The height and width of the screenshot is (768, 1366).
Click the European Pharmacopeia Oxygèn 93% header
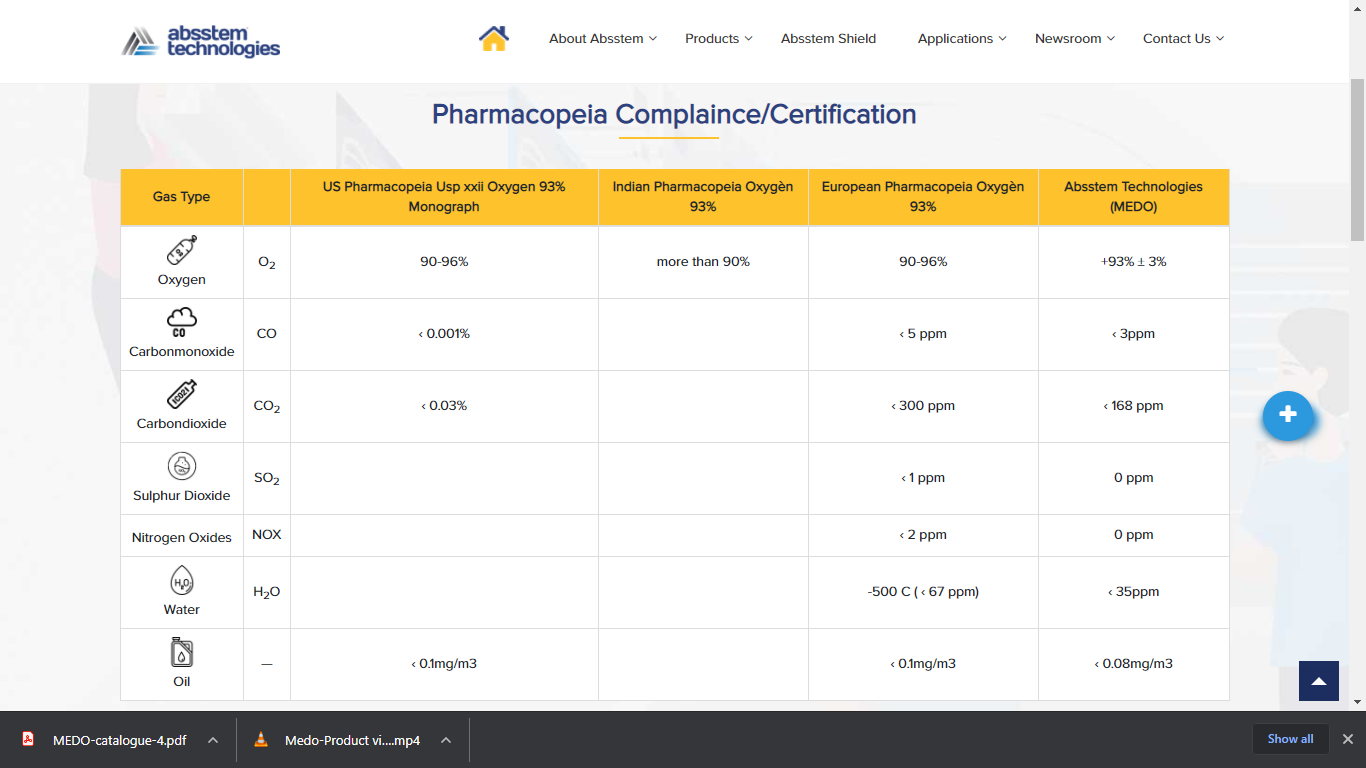coord(923,197)
